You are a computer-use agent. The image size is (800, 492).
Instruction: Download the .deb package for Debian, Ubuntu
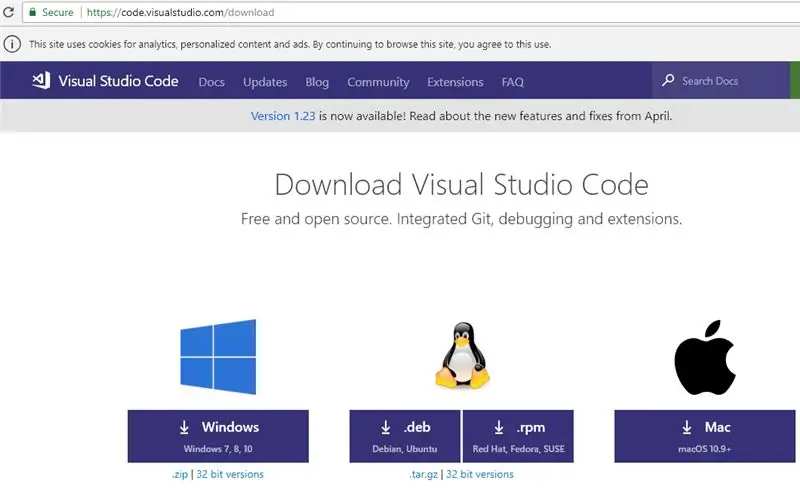point(405,436)
